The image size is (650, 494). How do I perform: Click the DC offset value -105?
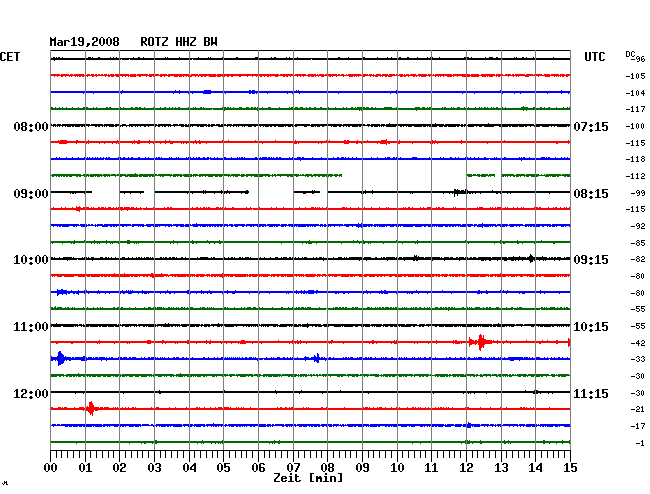(x=635, y=76)
